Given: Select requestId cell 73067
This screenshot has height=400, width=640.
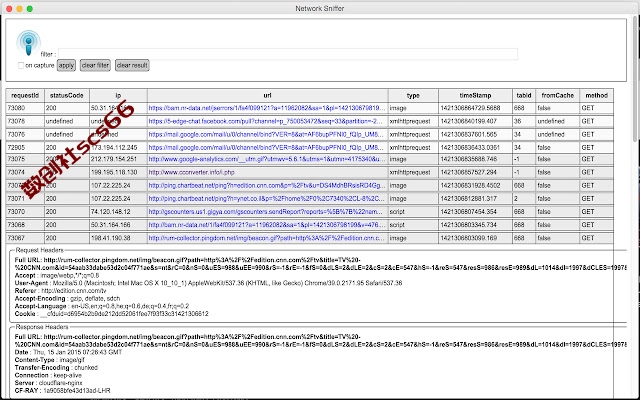Looking at the screenshot, I should (x=25, y=238).
